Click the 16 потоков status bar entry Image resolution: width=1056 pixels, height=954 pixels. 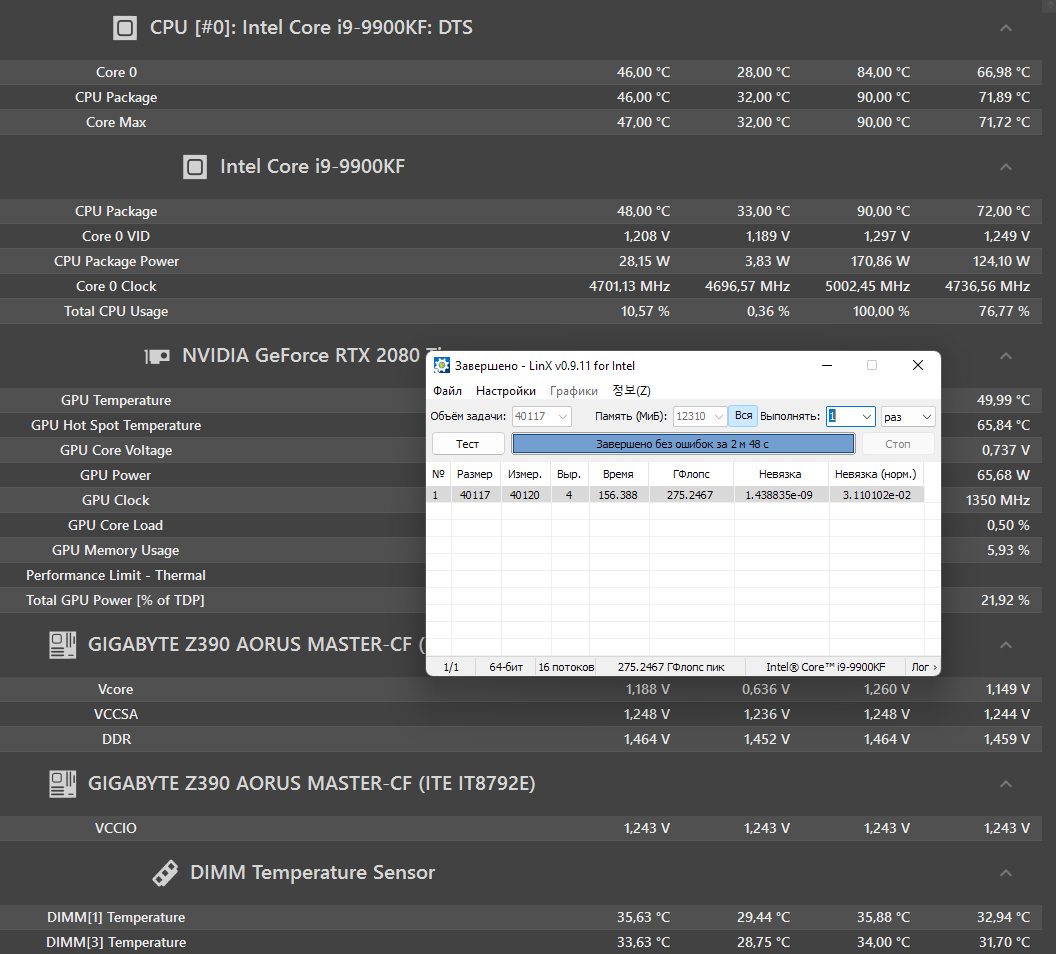566,667
